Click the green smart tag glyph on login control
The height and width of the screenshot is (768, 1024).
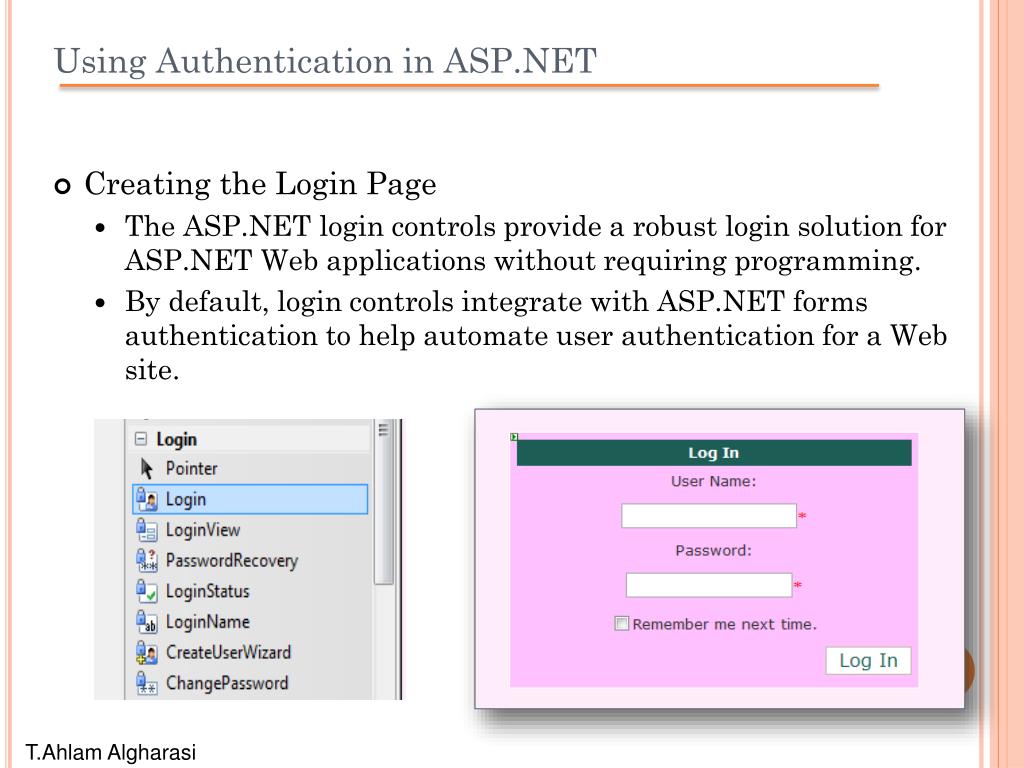[x=514, y=437]
